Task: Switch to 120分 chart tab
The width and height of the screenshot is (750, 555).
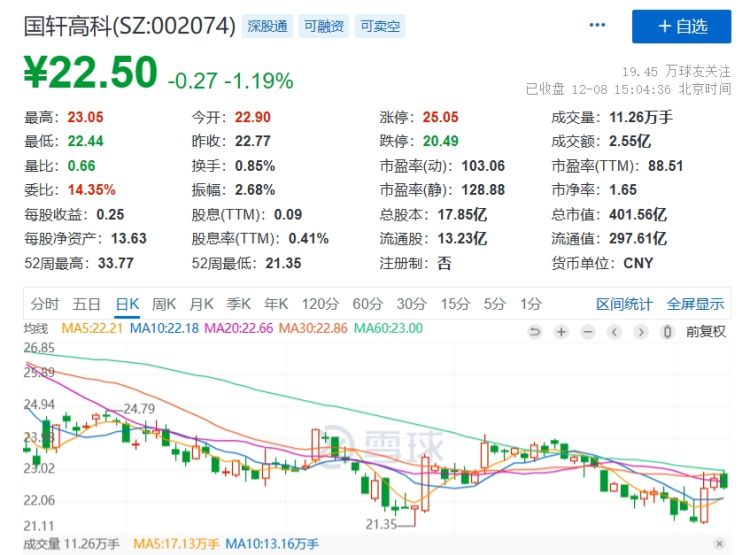Action: point(320,304)
